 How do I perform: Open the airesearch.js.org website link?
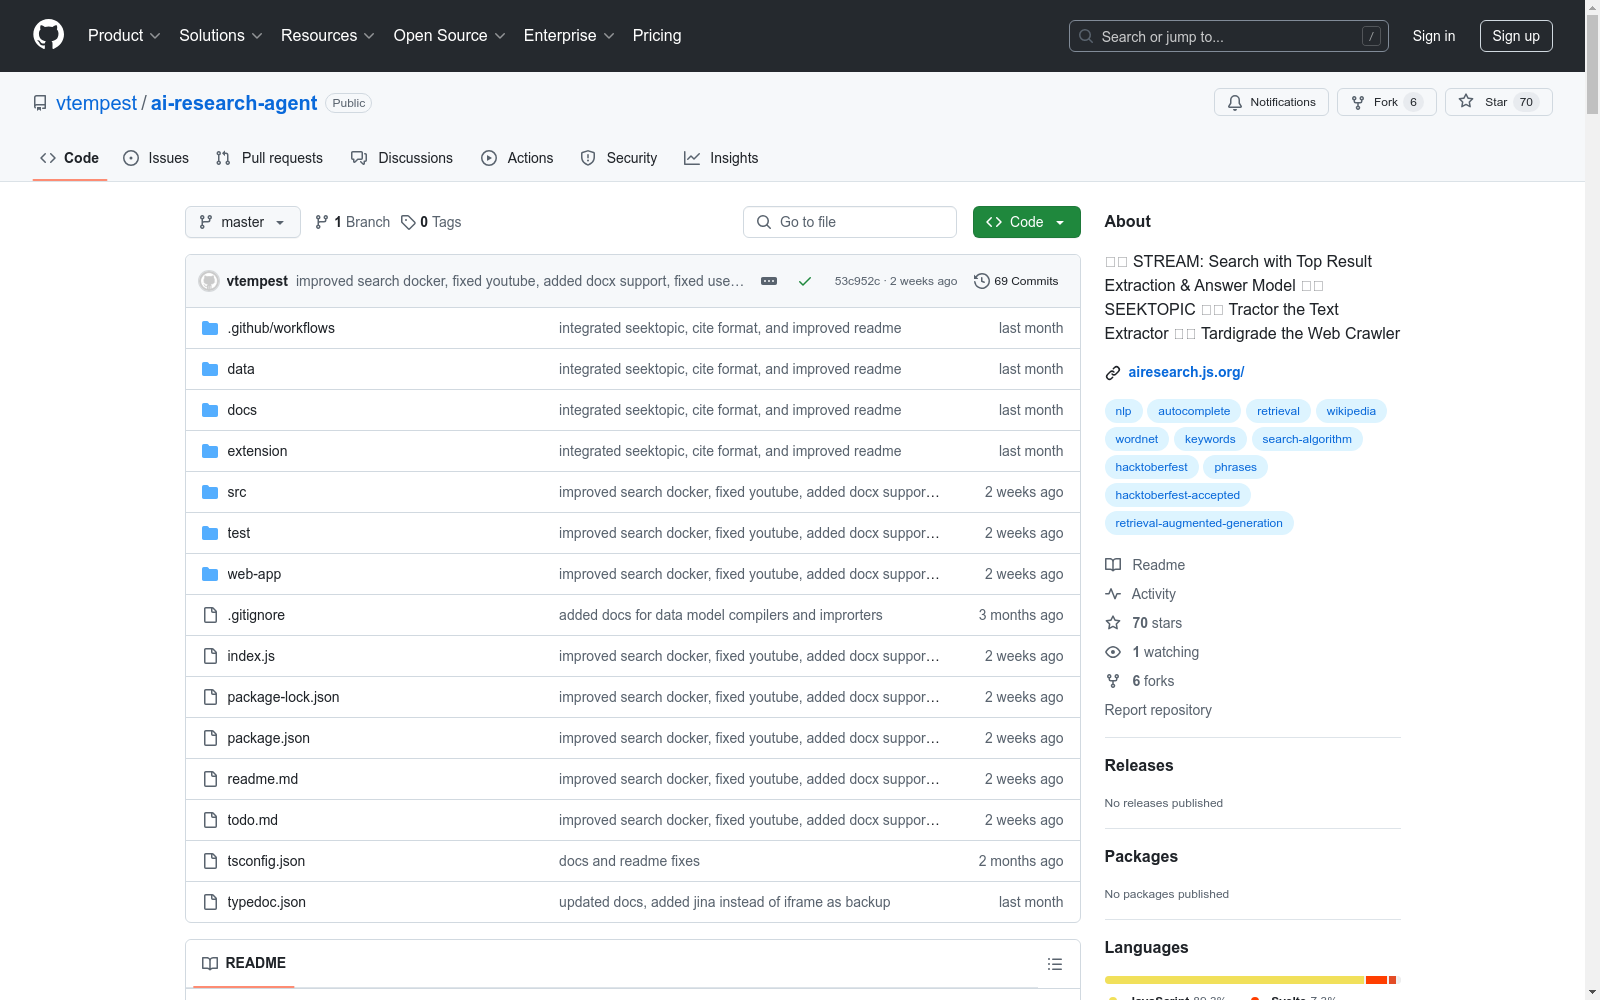(x=1186, y=372)
